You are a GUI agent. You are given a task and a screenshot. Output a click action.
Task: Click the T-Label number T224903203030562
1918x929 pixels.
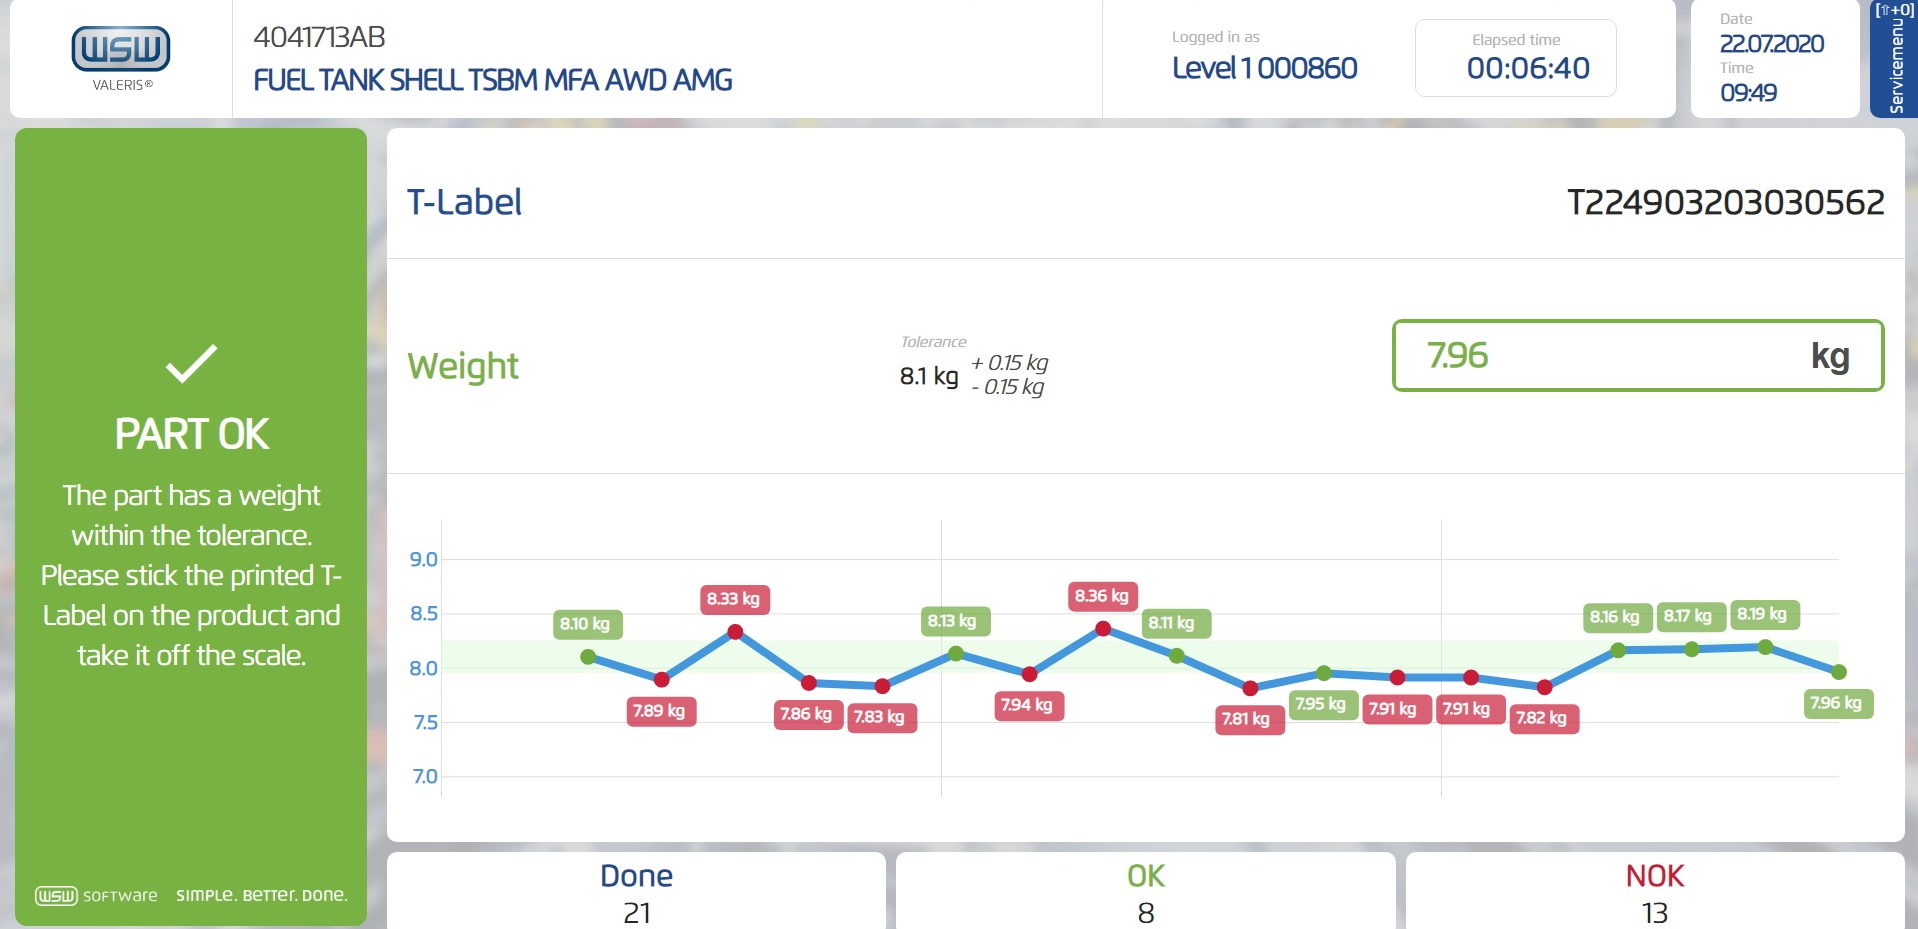pos(1725,203)
